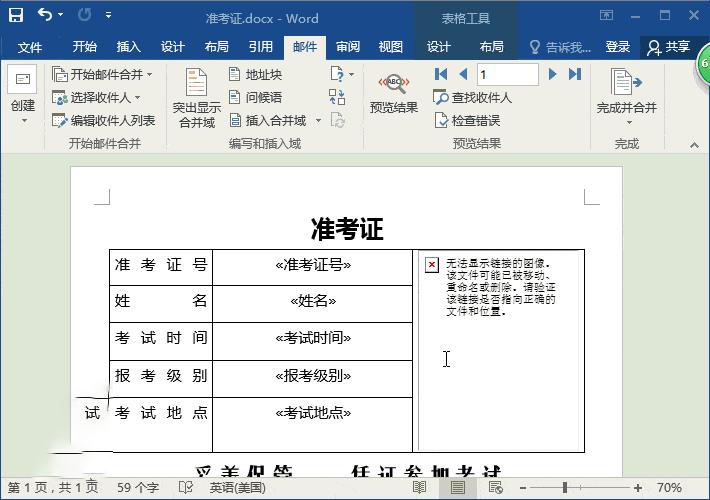Image resolution: width=710 pixels, height=500 pixels.
Task: Go to the next record
Action: pos(552,74)
